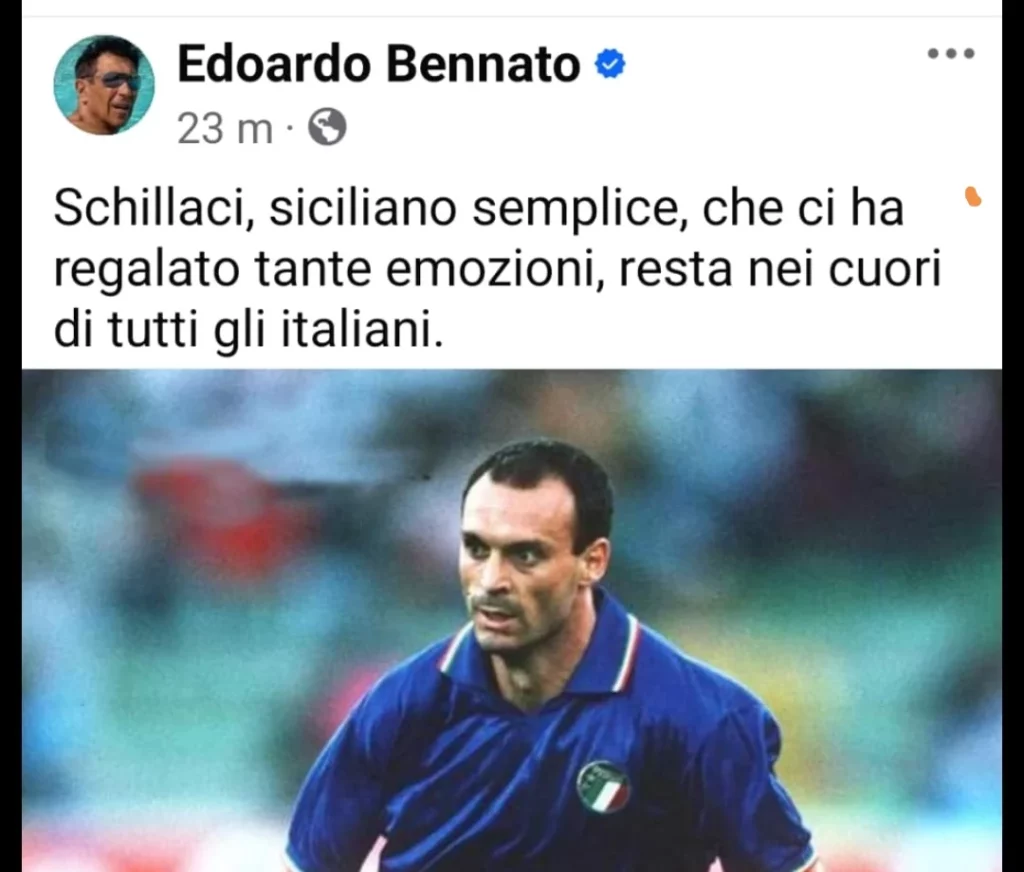
Task: Click the blue verified checkmark badge
Action: click(610, 64)
